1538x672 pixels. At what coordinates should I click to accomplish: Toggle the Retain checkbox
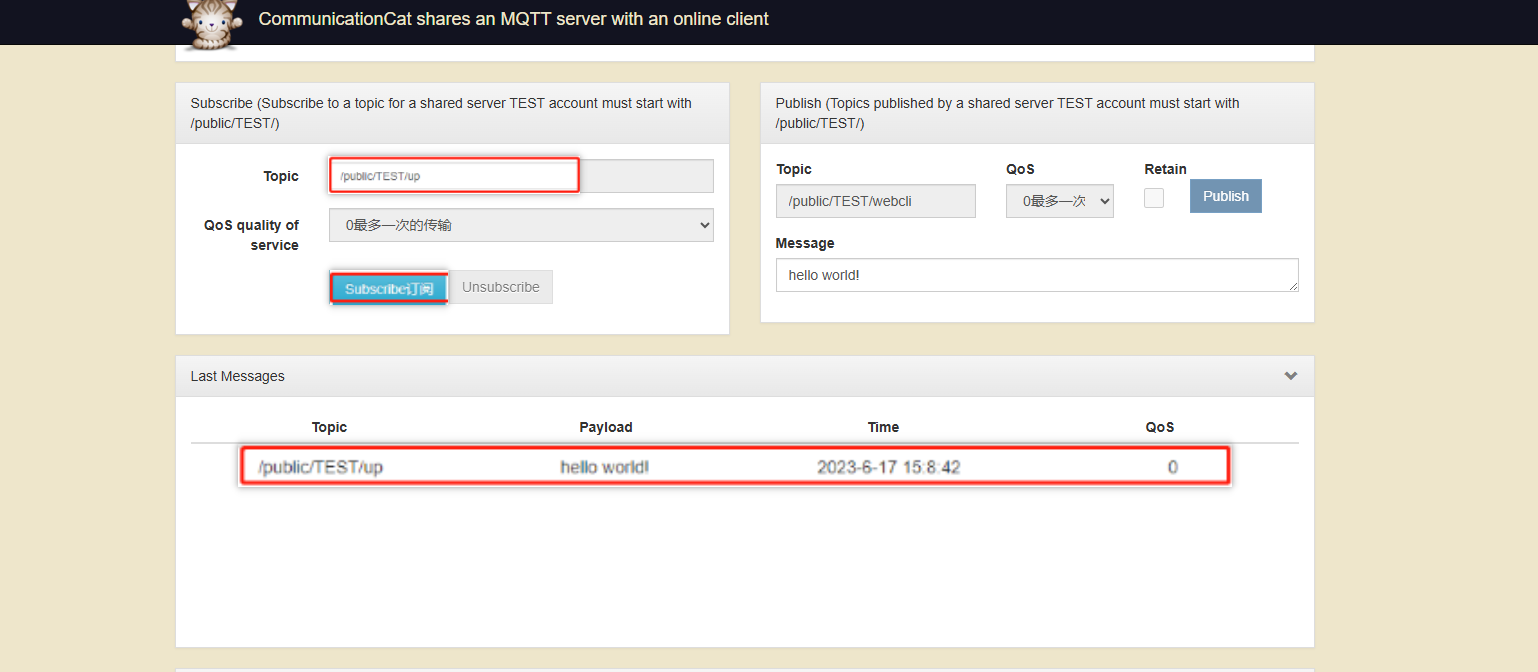click(x=1154, y=198)
